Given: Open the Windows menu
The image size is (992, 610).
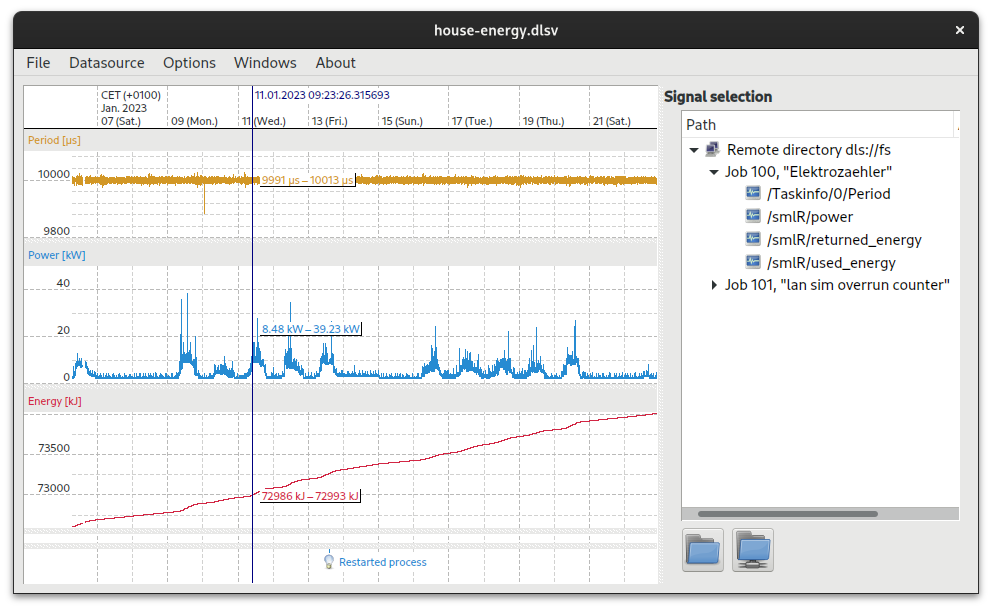Looking at the screenshot, I should [265, 62].
